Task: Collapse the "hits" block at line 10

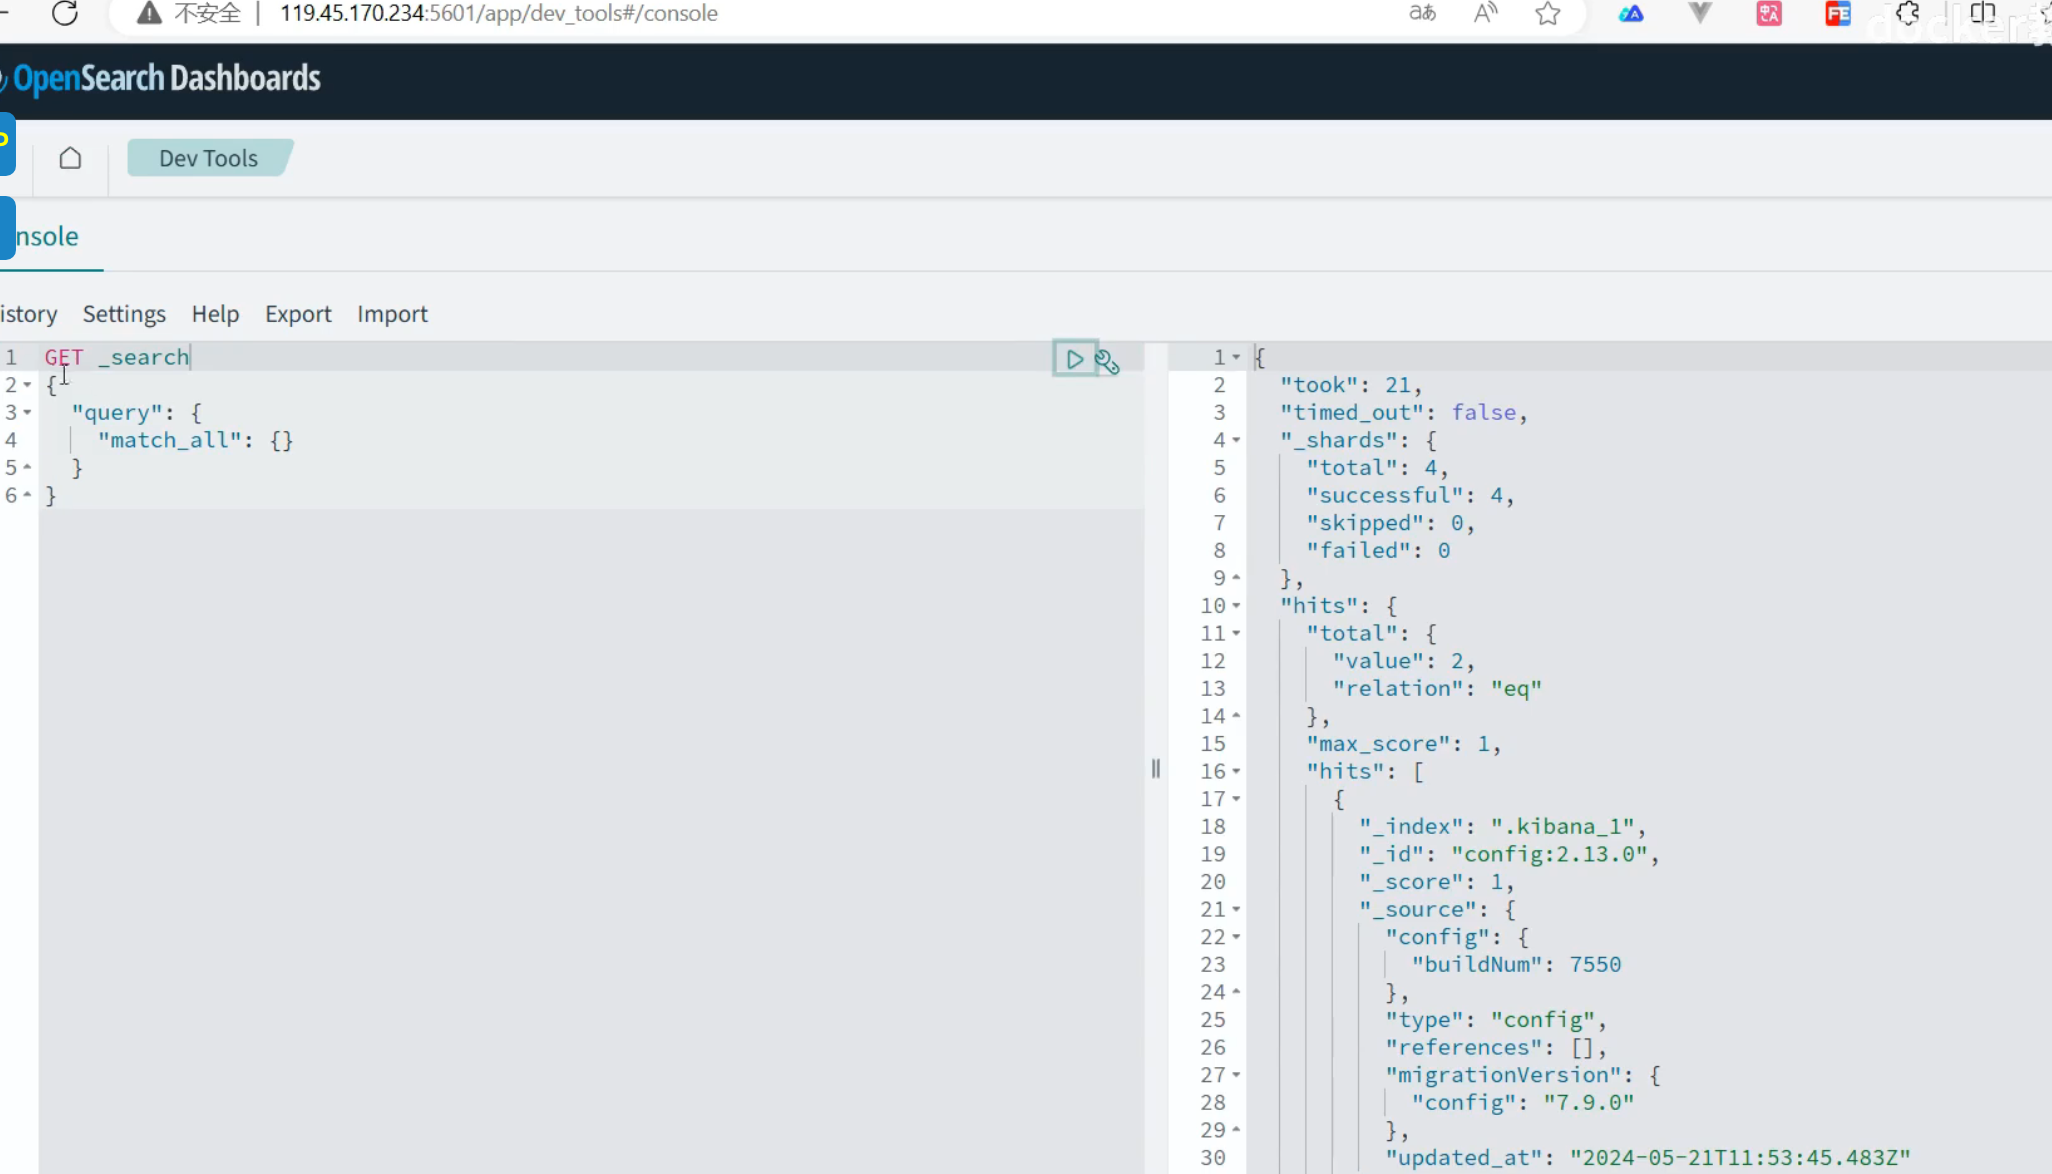Action: (1237, 606)
